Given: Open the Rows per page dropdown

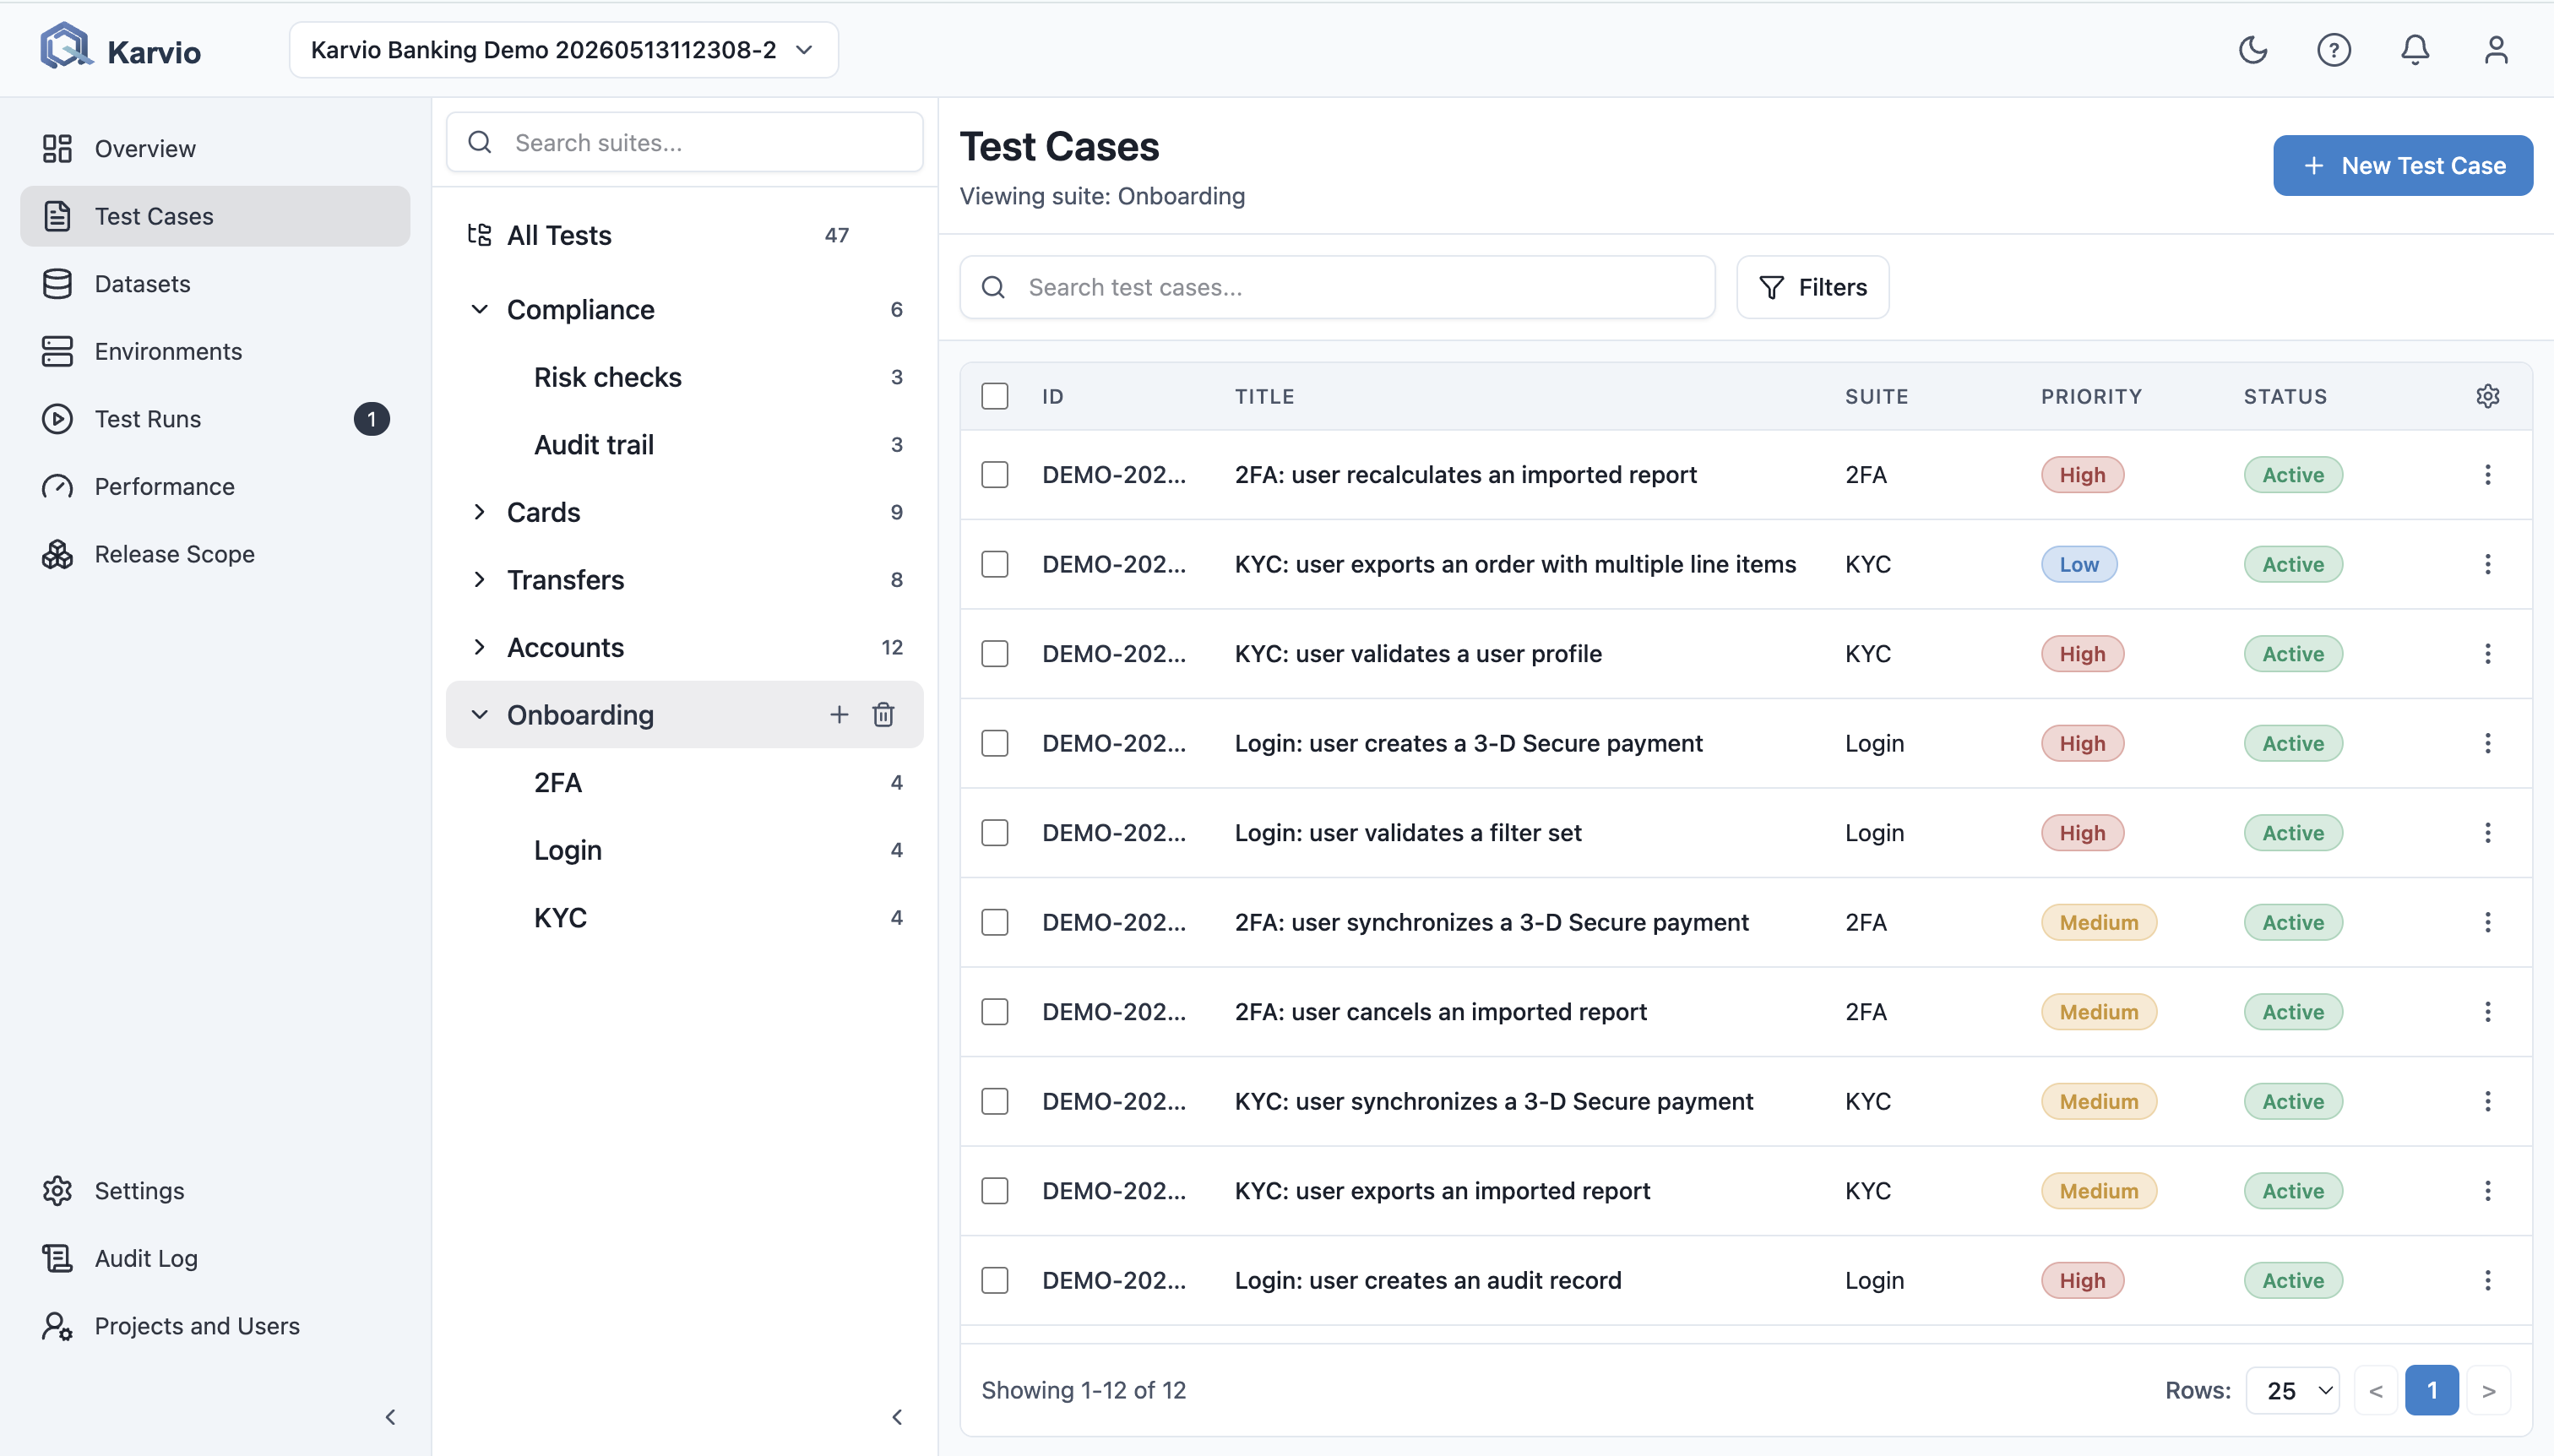Looking at the screenshot, I should click(x=2292, y=1390).
